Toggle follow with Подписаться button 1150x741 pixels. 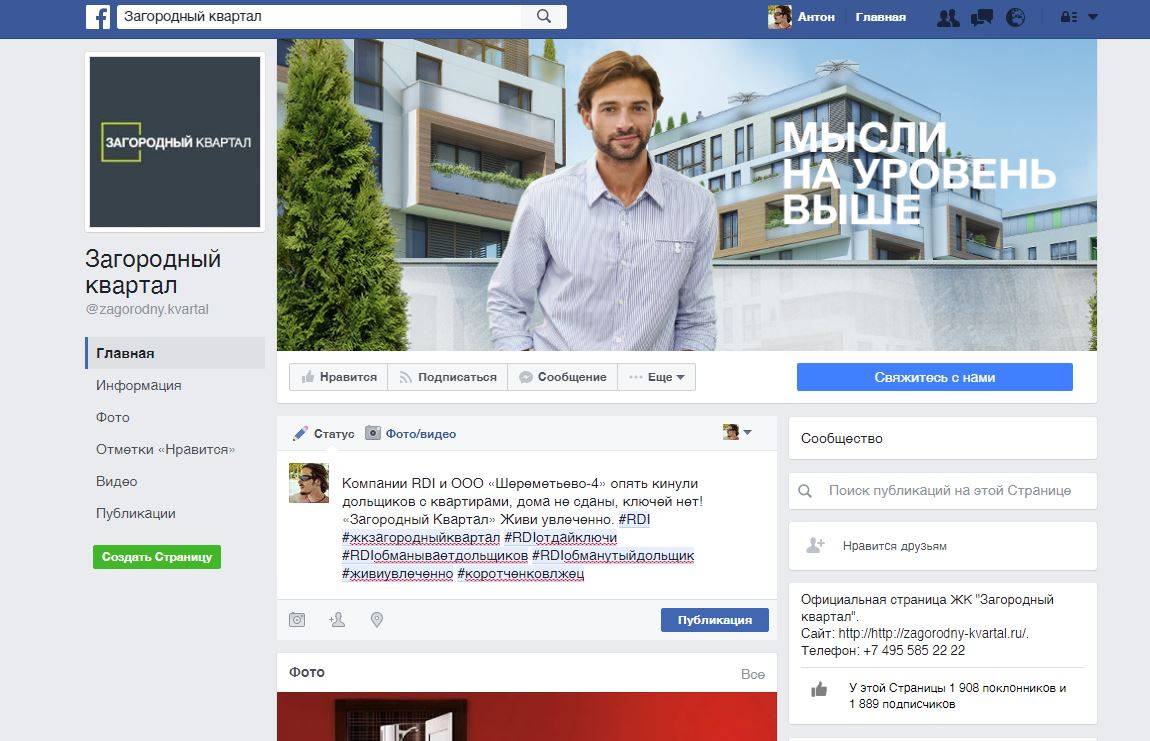447,377
